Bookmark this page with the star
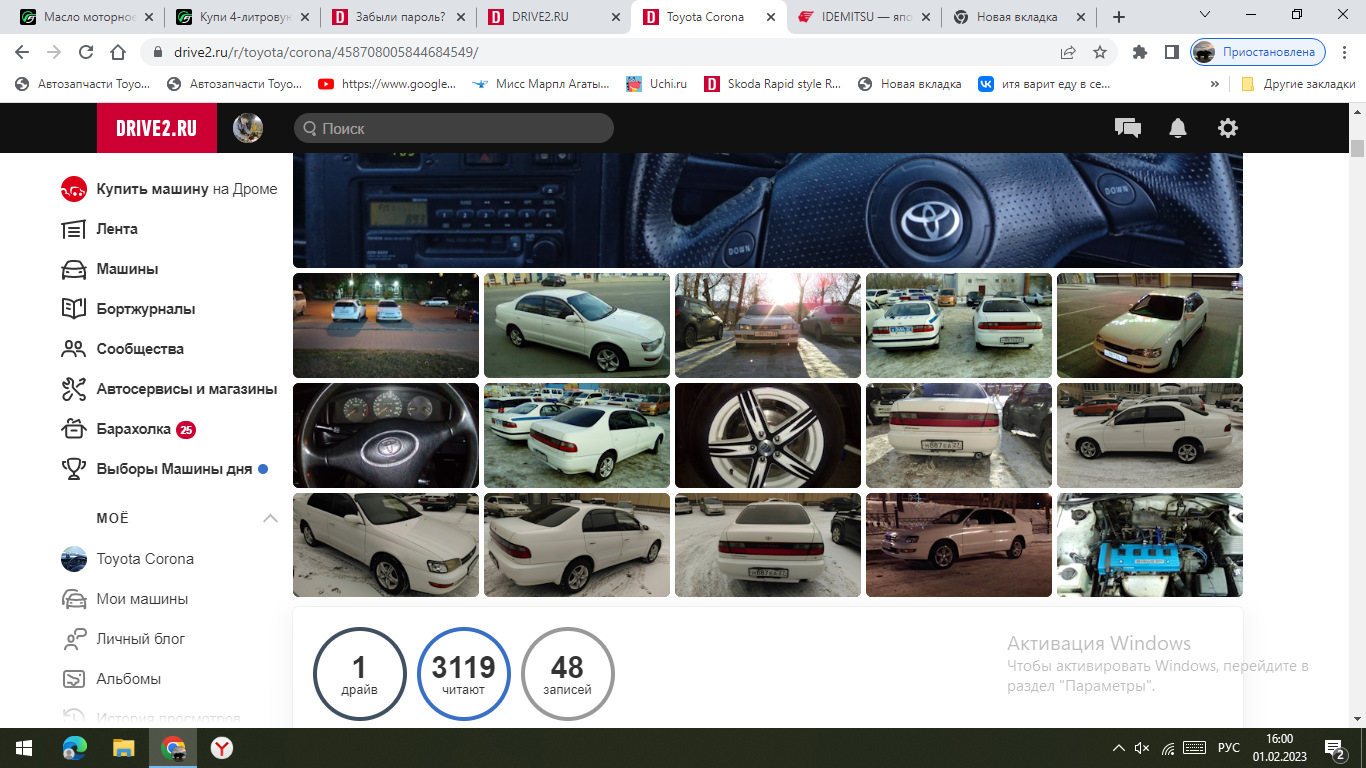The image size is (1366, 768). pyautogui.click(x=1100, y=52)
